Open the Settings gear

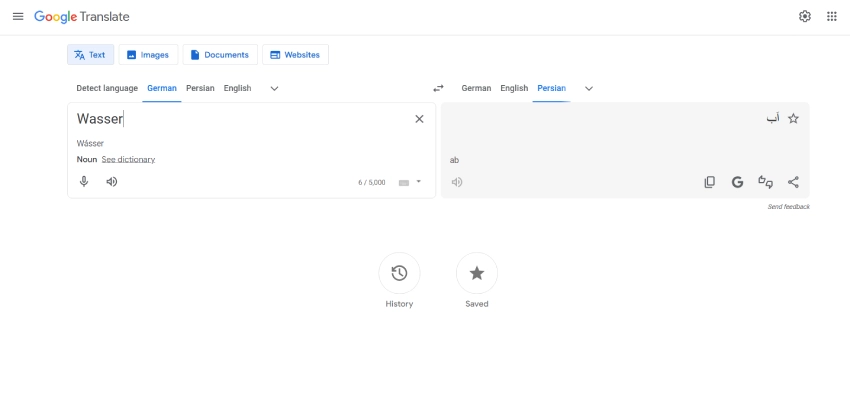pyautogui.click(x=805, y=17)
